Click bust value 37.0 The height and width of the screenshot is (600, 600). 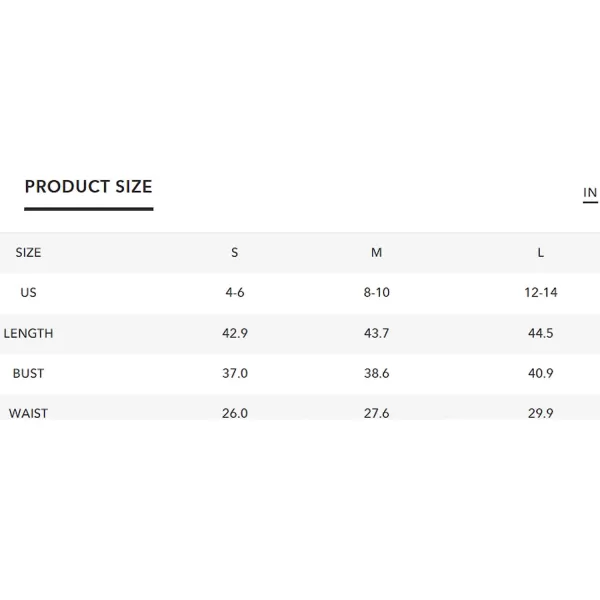click(235, 373)
